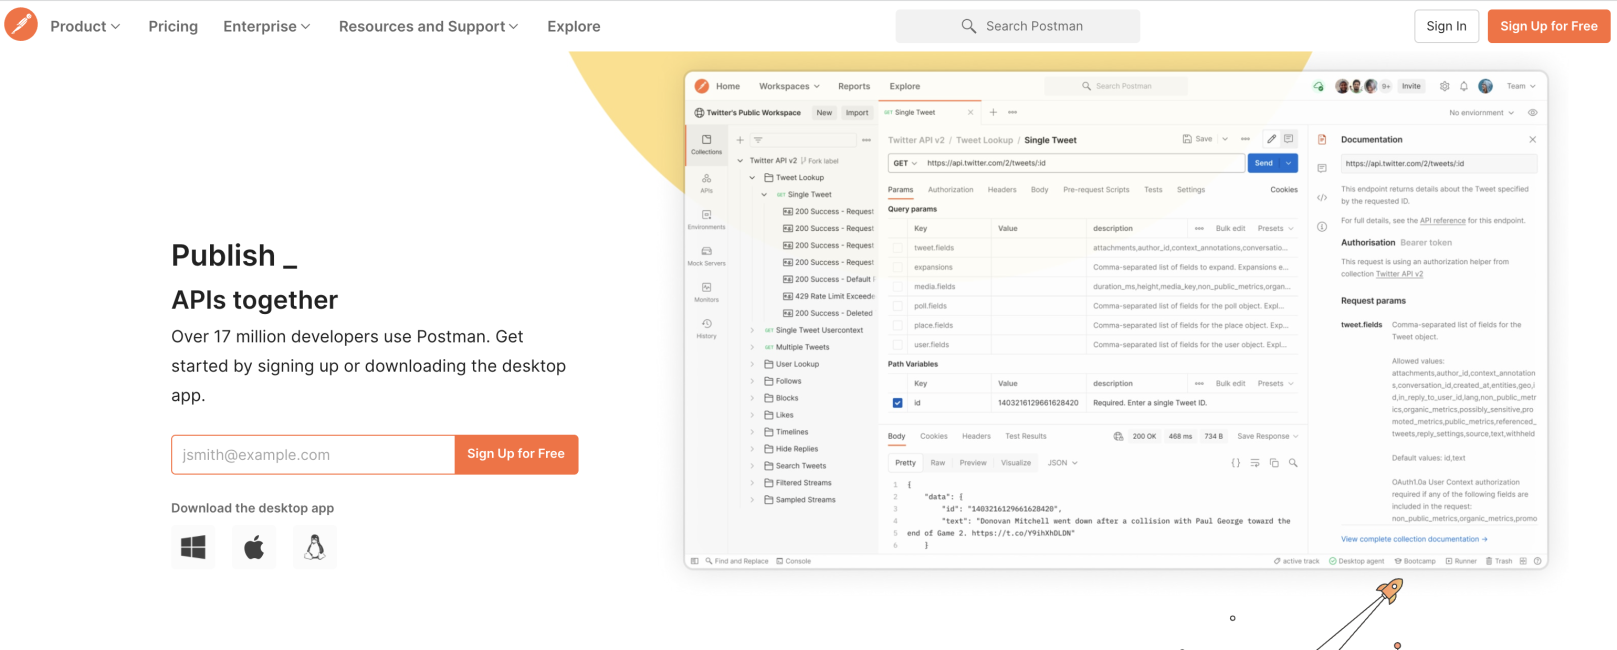Collapse the Tweet Lookup folder
The width and height of the screenshot is (1617, 650).
(x=752, y=178)
